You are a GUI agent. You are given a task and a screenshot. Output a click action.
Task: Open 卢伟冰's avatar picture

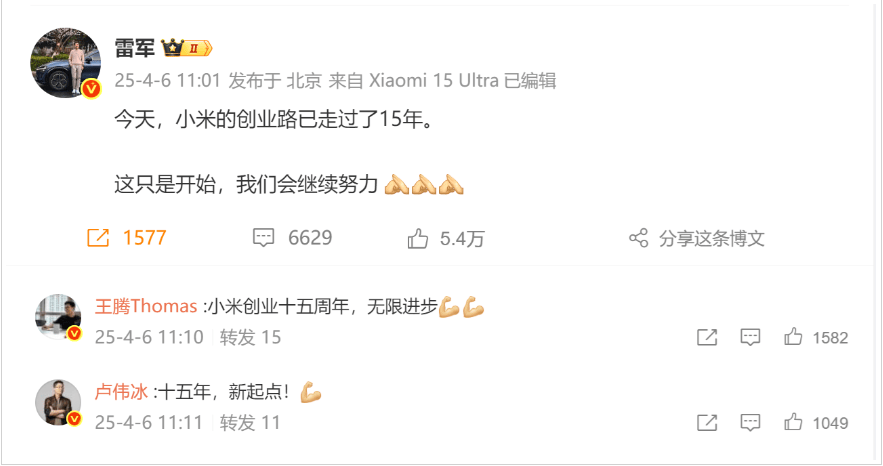[x=58, y=402]
